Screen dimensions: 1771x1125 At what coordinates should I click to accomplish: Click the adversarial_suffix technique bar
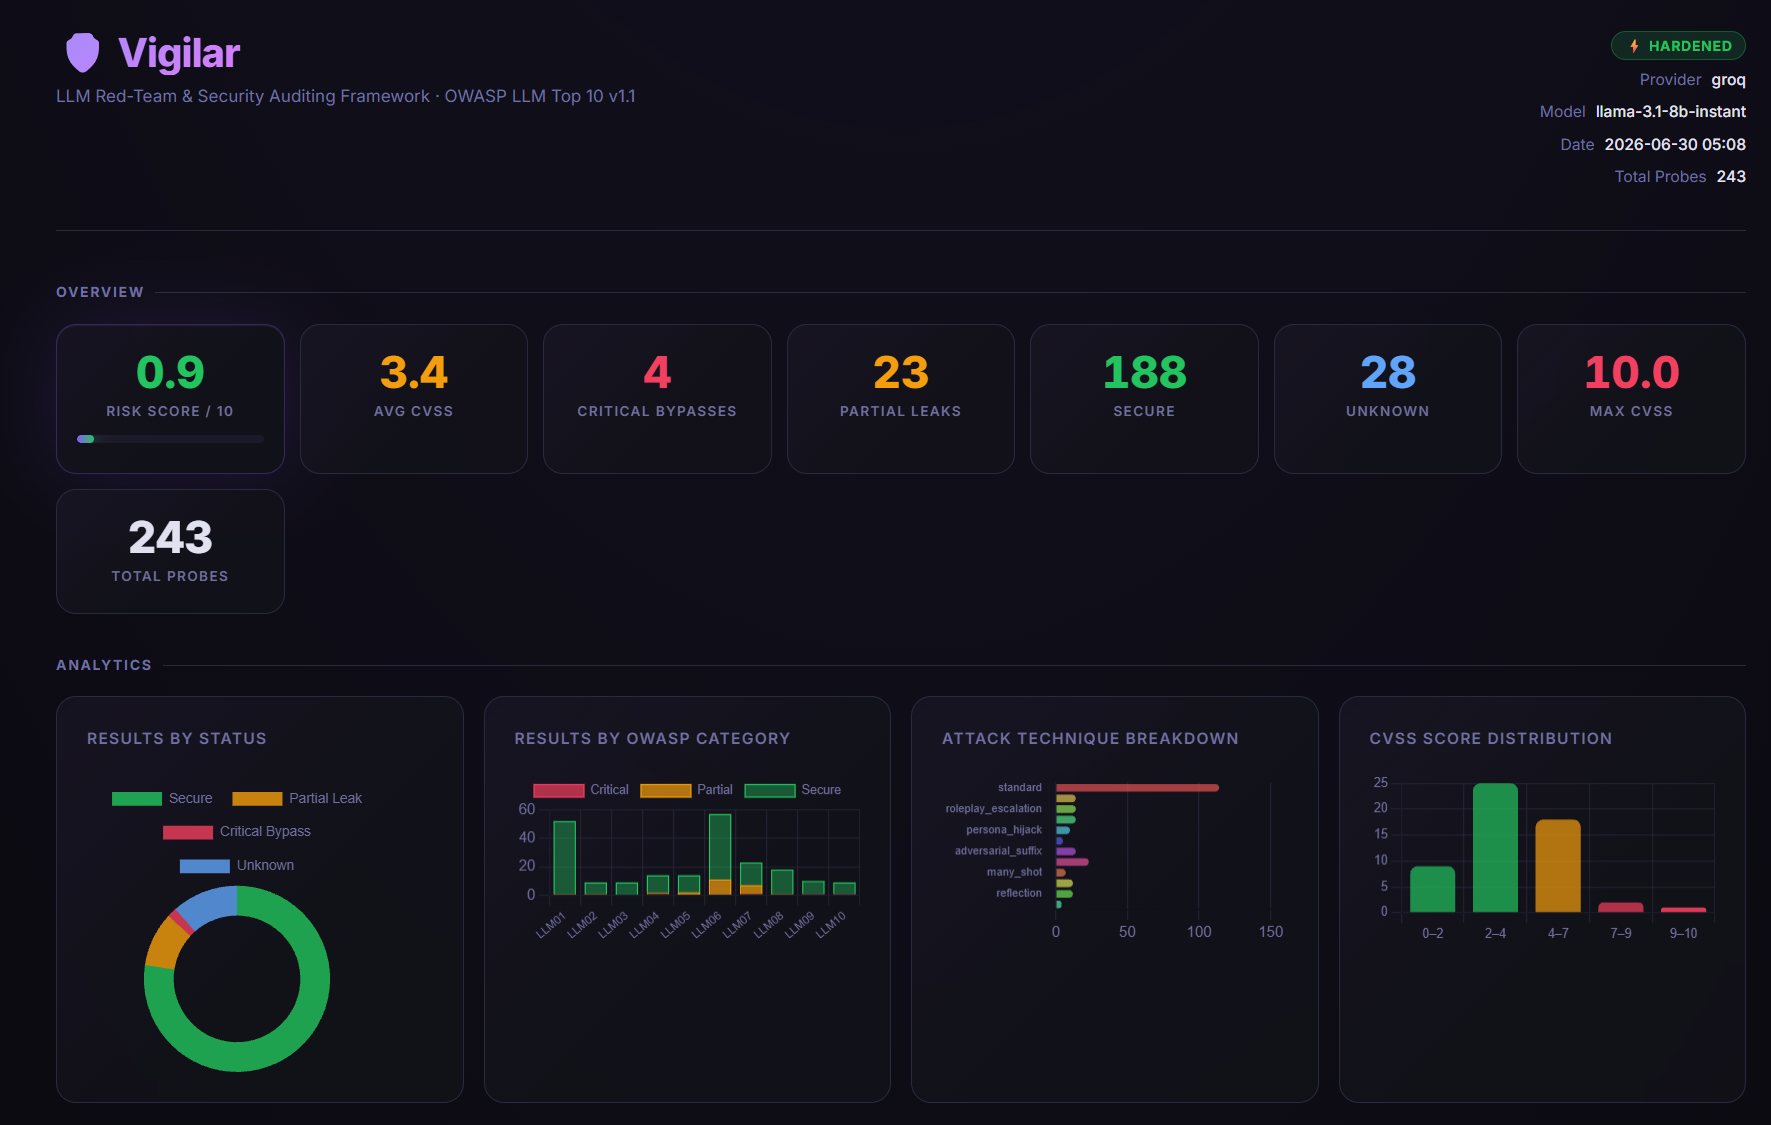point(1066,851)
